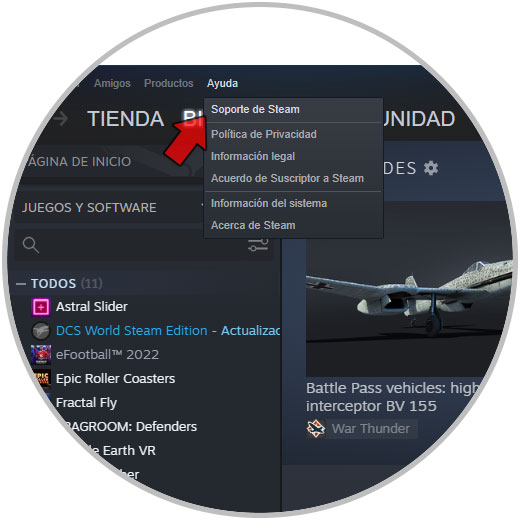Screen dimensions: 520x520
Task: Open the Amigos menu
Action: click(112, 83)
